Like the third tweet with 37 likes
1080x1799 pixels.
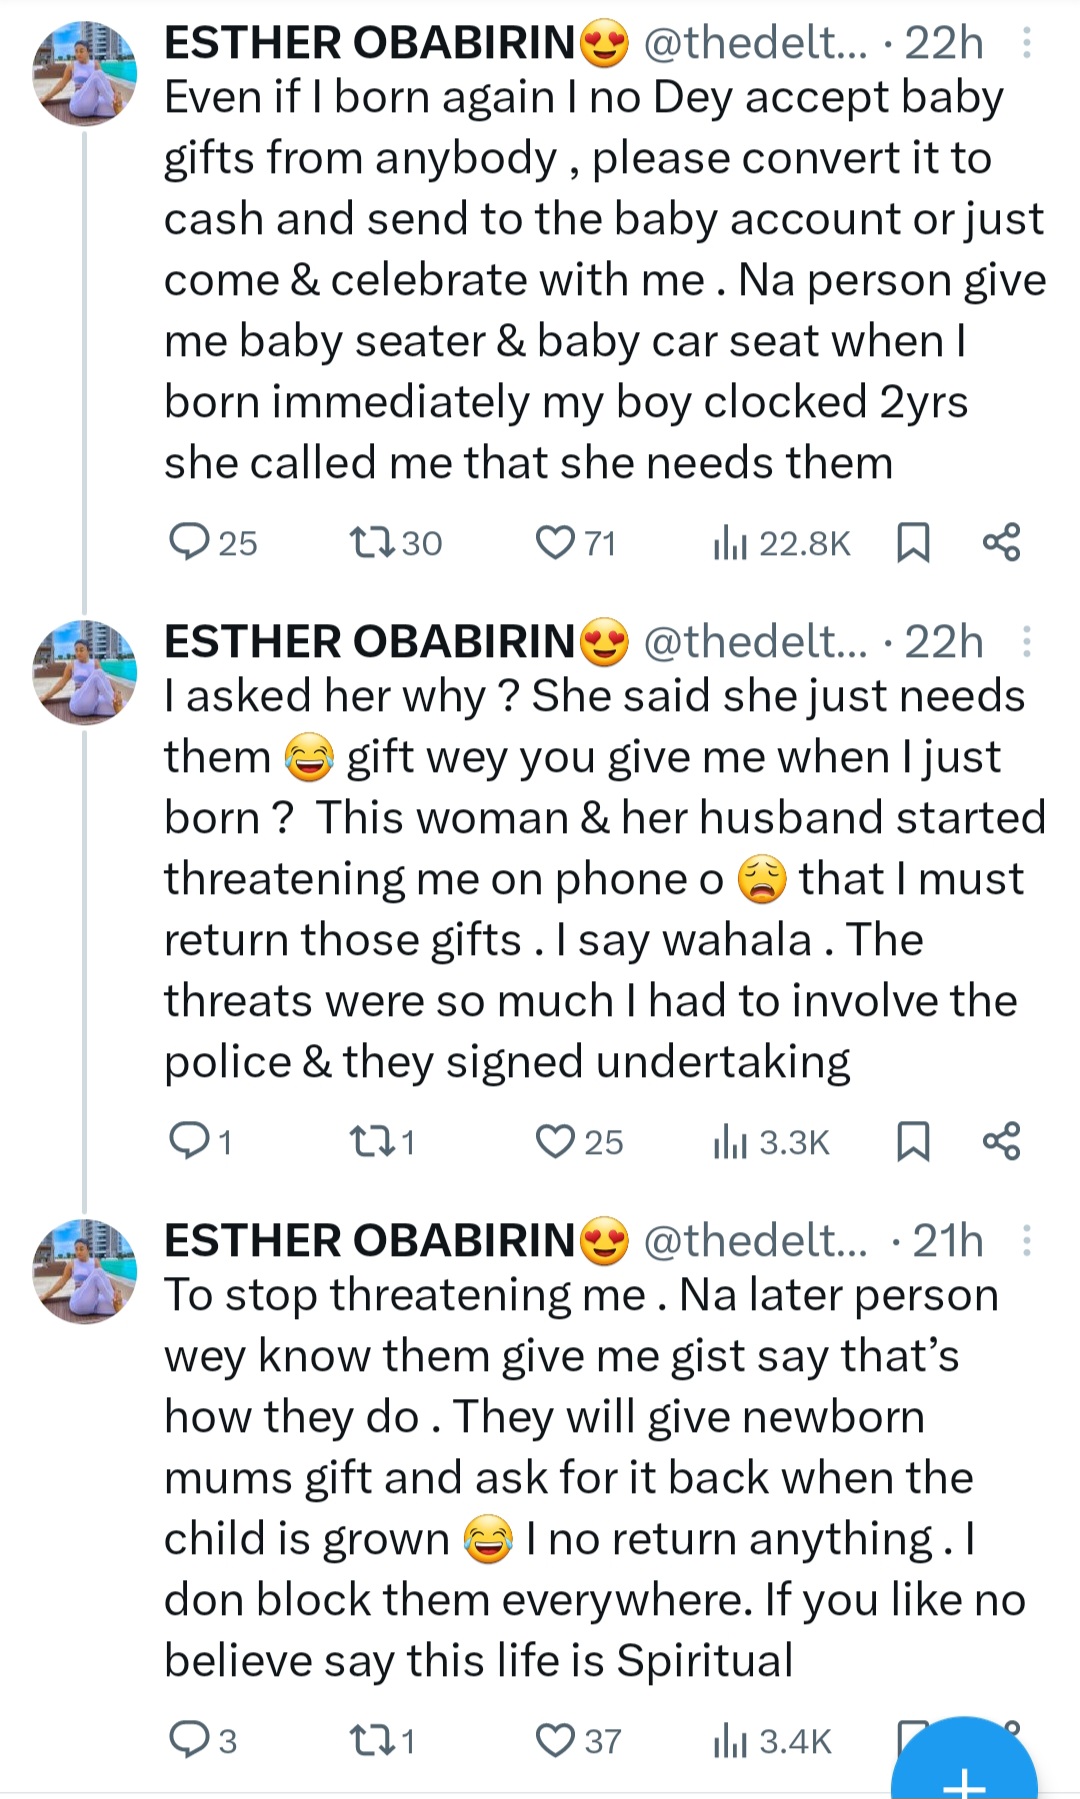click(x=554, y=1740)
